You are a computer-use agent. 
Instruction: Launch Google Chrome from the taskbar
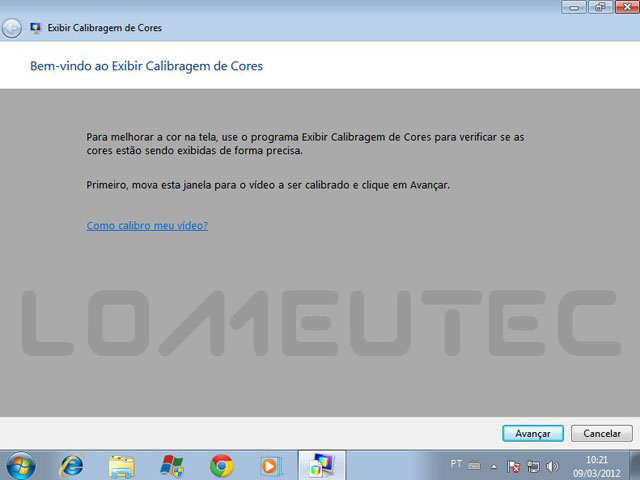coord(221,466)
